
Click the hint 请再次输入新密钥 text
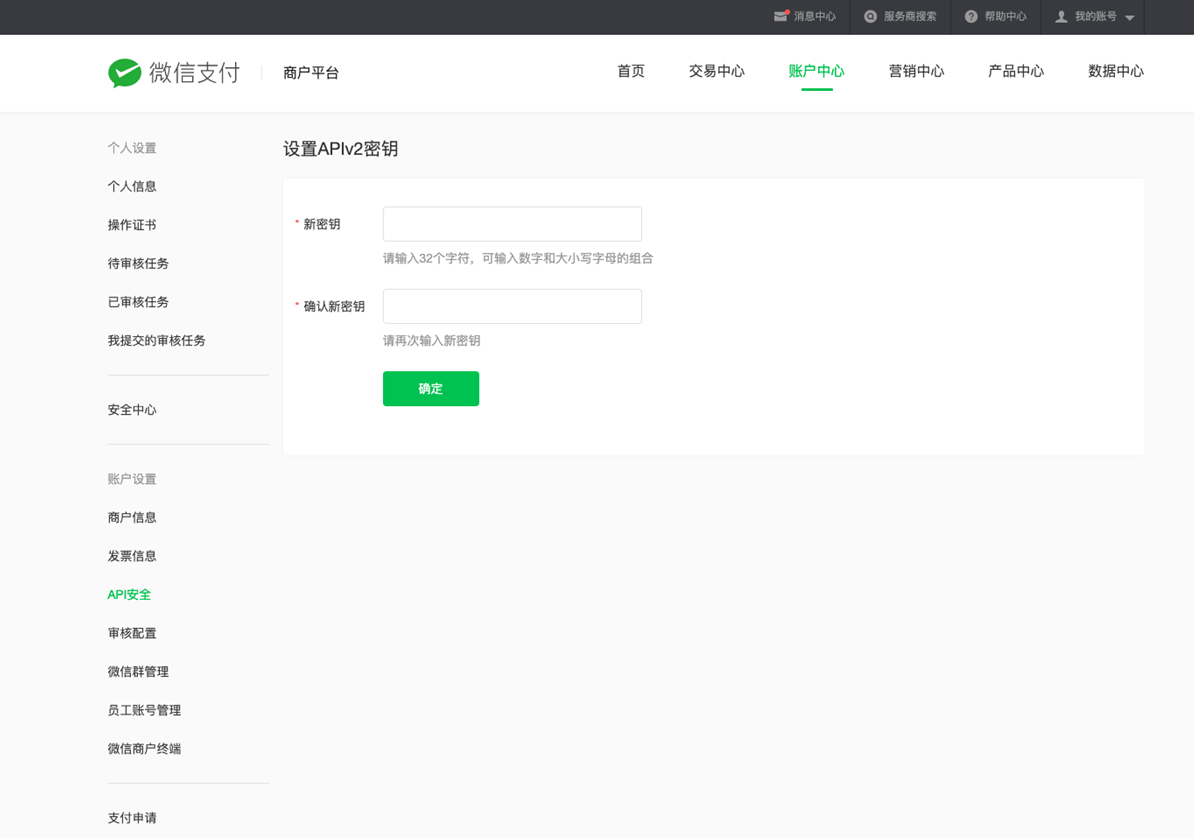pyautogui.click(x=431, y=341)
